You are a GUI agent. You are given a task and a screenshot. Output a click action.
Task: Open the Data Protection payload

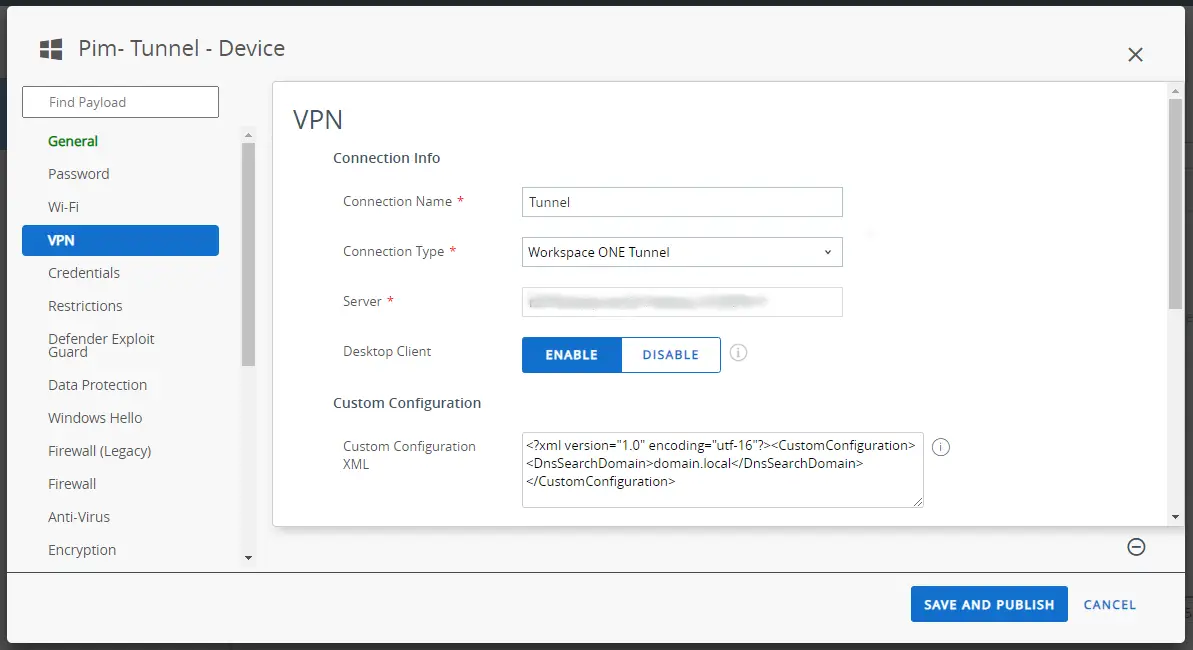click(x=97, y=385)
